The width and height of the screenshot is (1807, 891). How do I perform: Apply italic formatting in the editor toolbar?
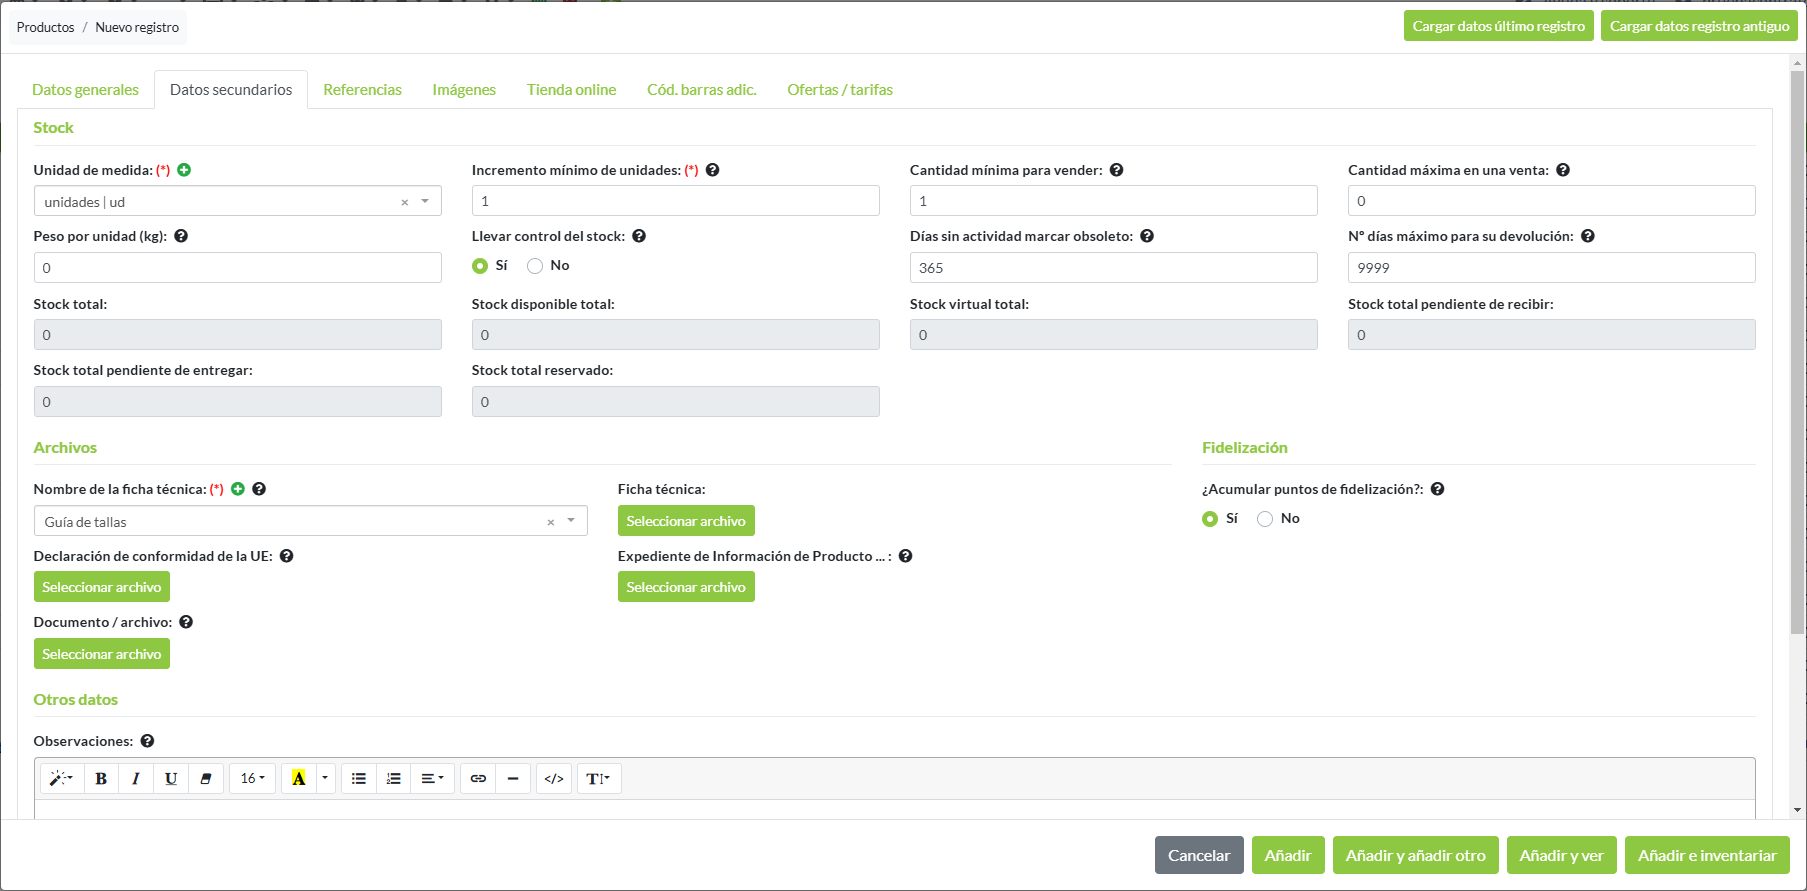136,779
